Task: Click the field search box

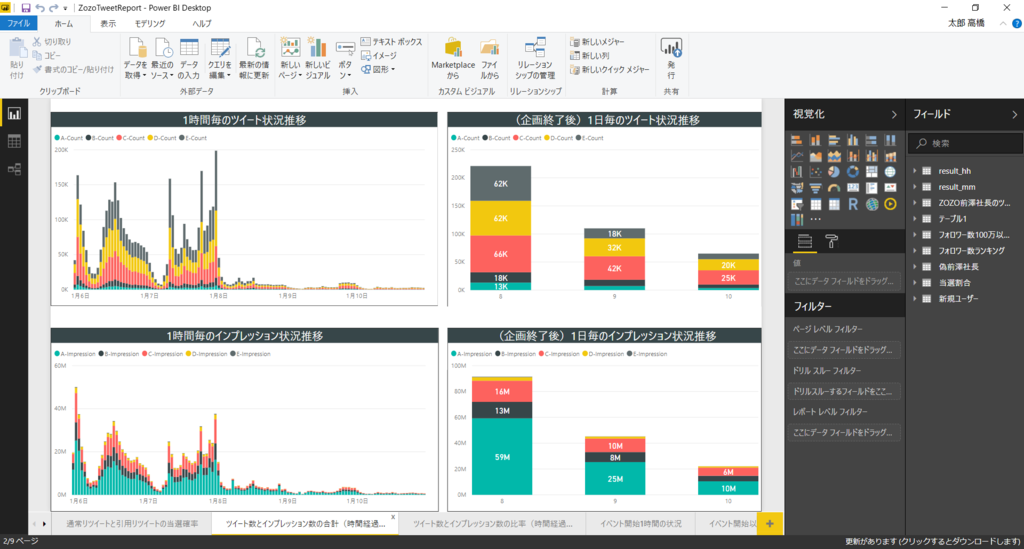Action: pos(967,143)
